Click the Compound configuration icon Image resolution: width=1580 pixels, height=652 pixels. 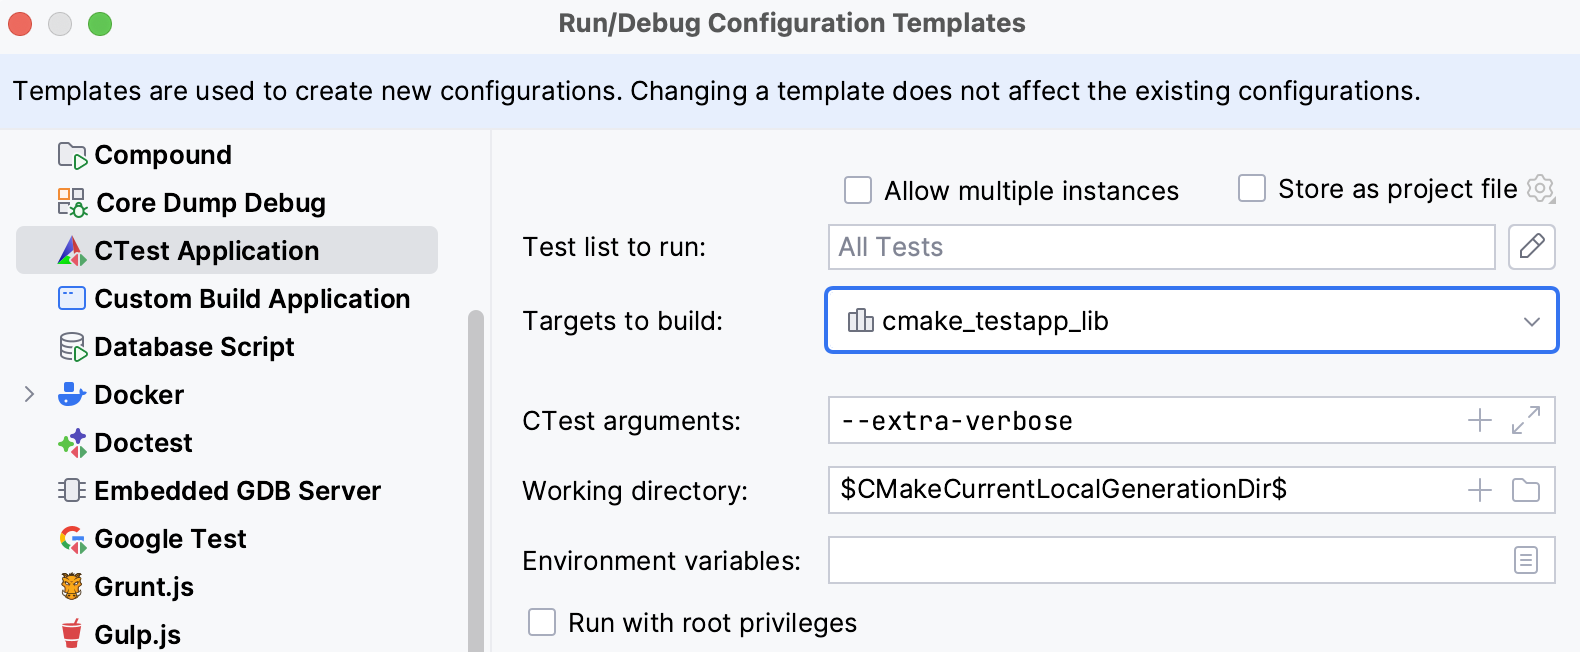tap(70, 155)
